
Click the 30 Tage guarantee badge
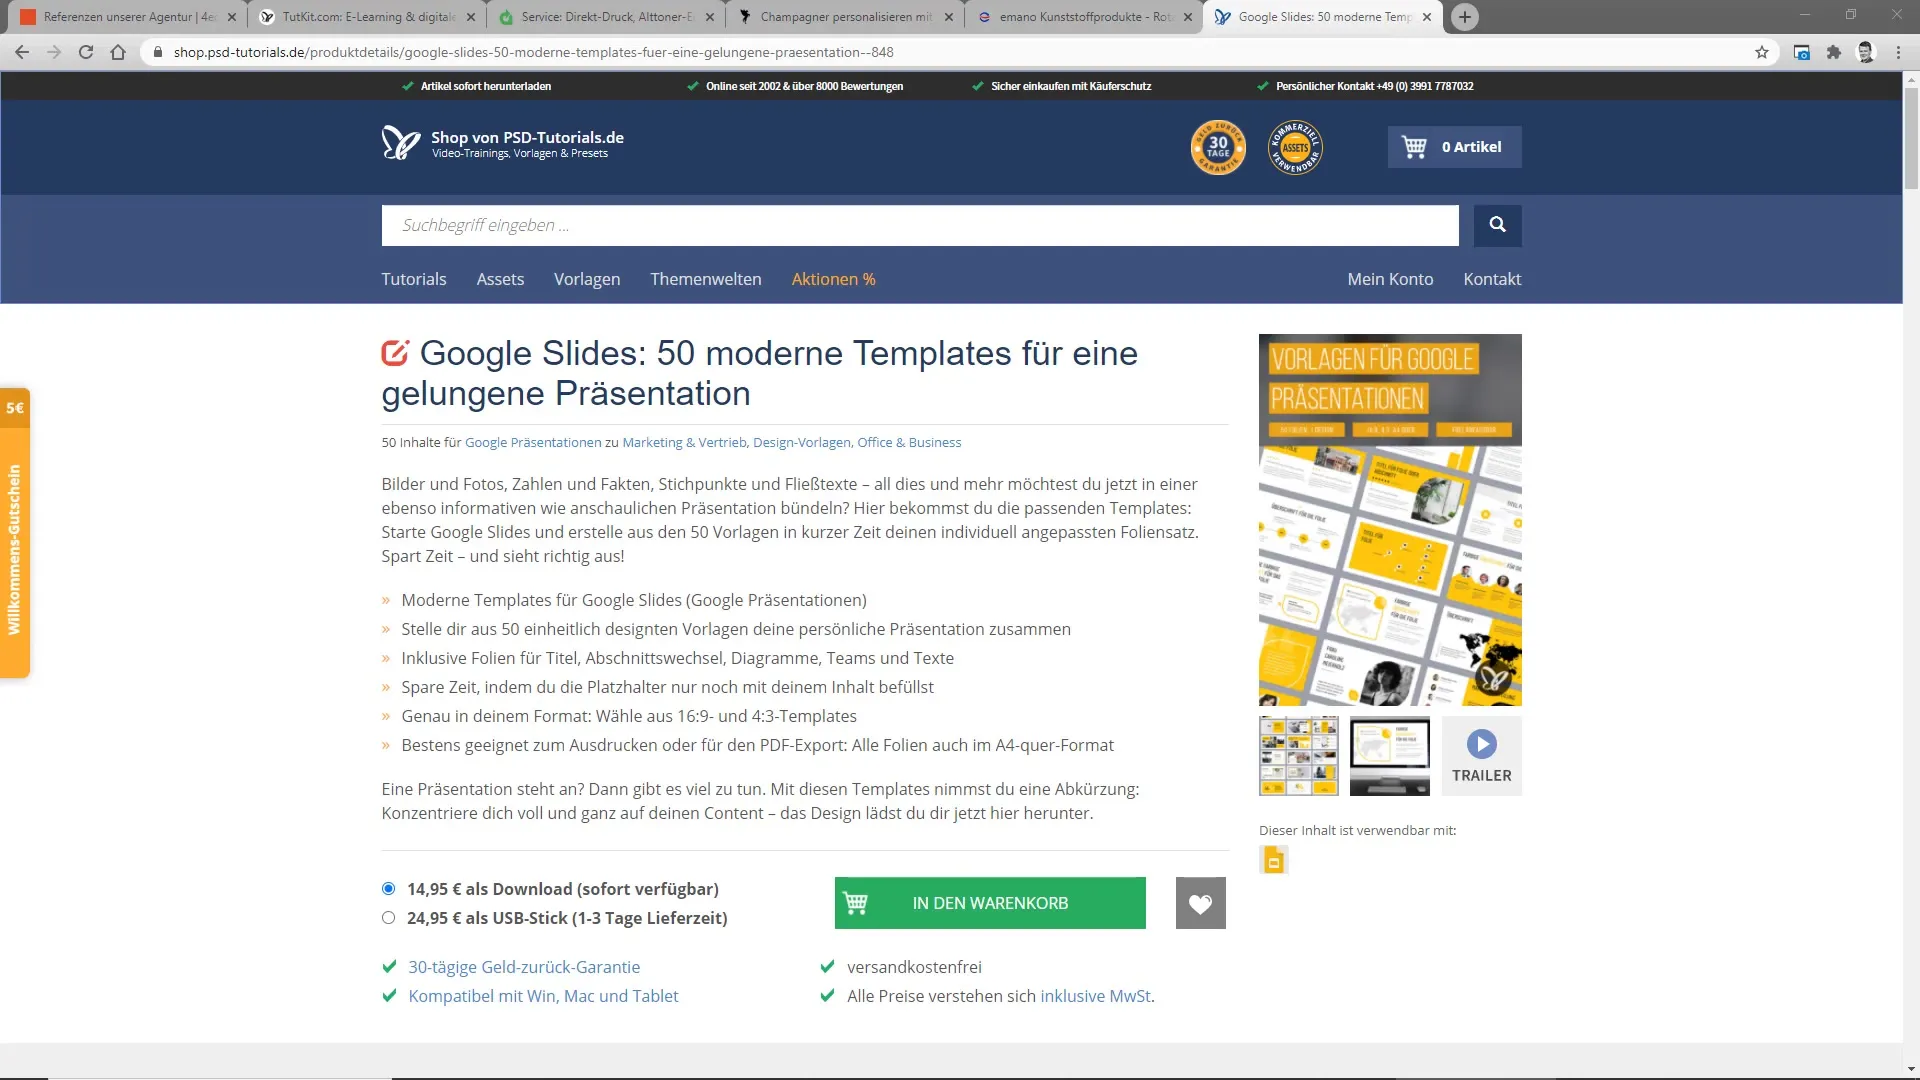point(1218,148)
